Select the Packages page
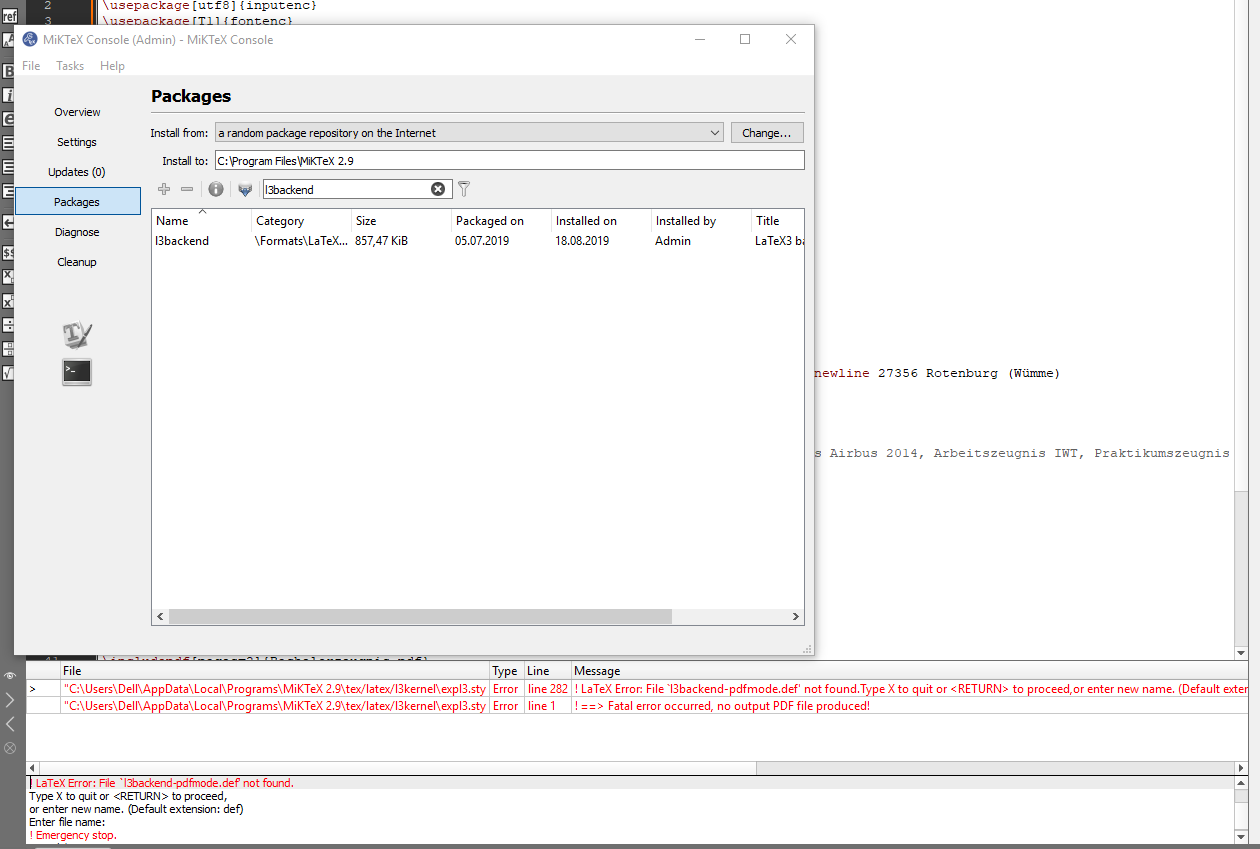Image resolution: width=1260 pixels, height=849 pixels. click(x=77, y=202)
